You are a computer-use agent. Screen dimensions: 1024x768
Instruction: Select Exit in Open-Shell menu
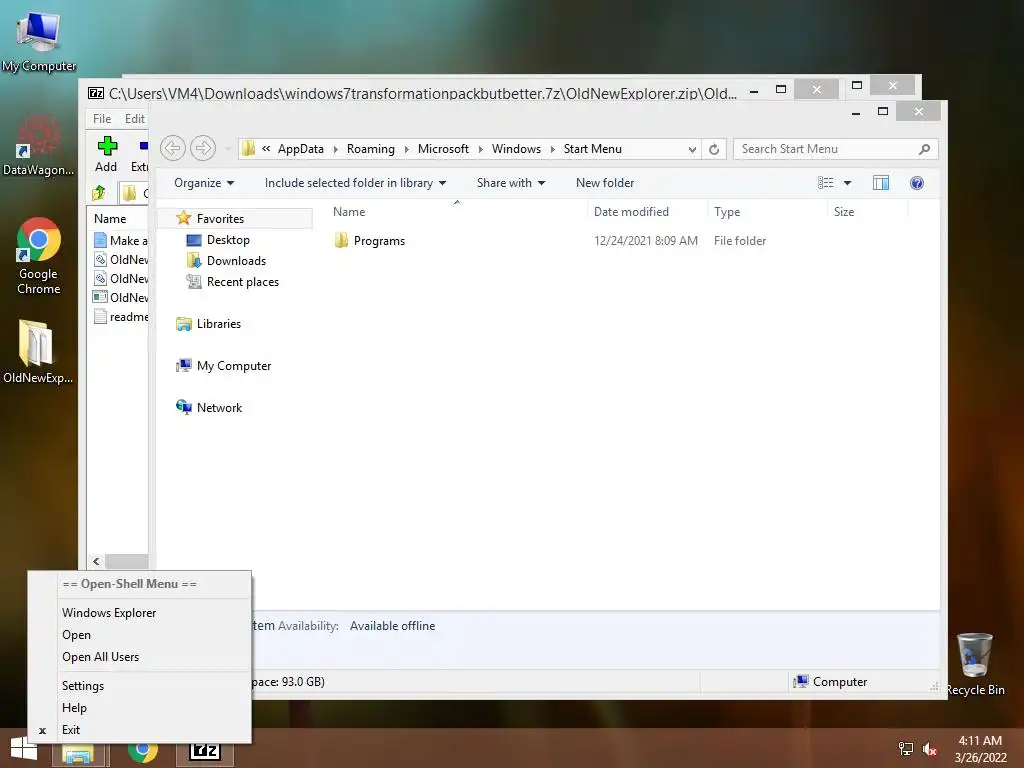click(x=71, y=730)
